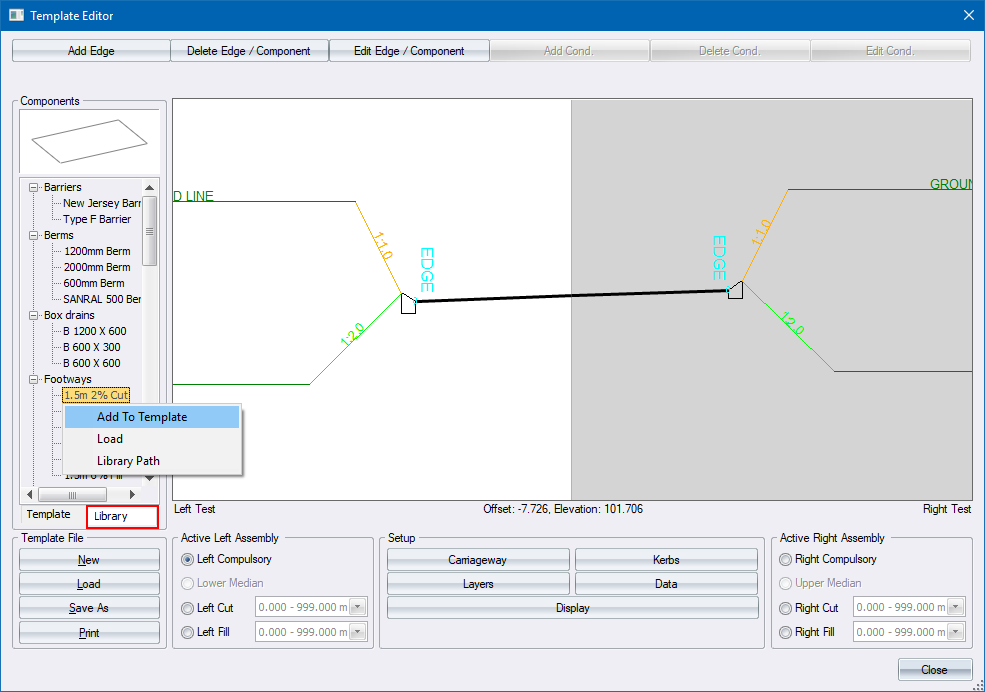Switch to the Template tab

[x=49, y=515]
